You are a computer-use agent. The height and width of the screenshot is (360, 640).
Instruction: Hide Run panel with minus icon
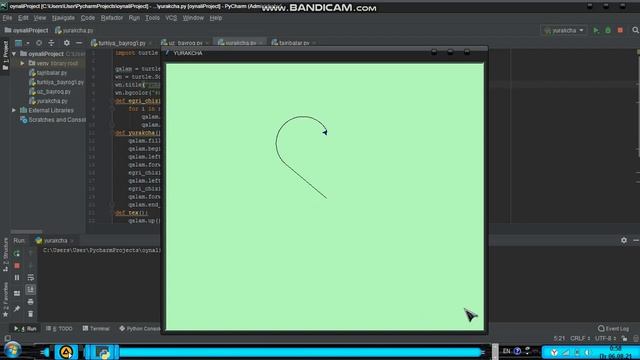[636, 240]
